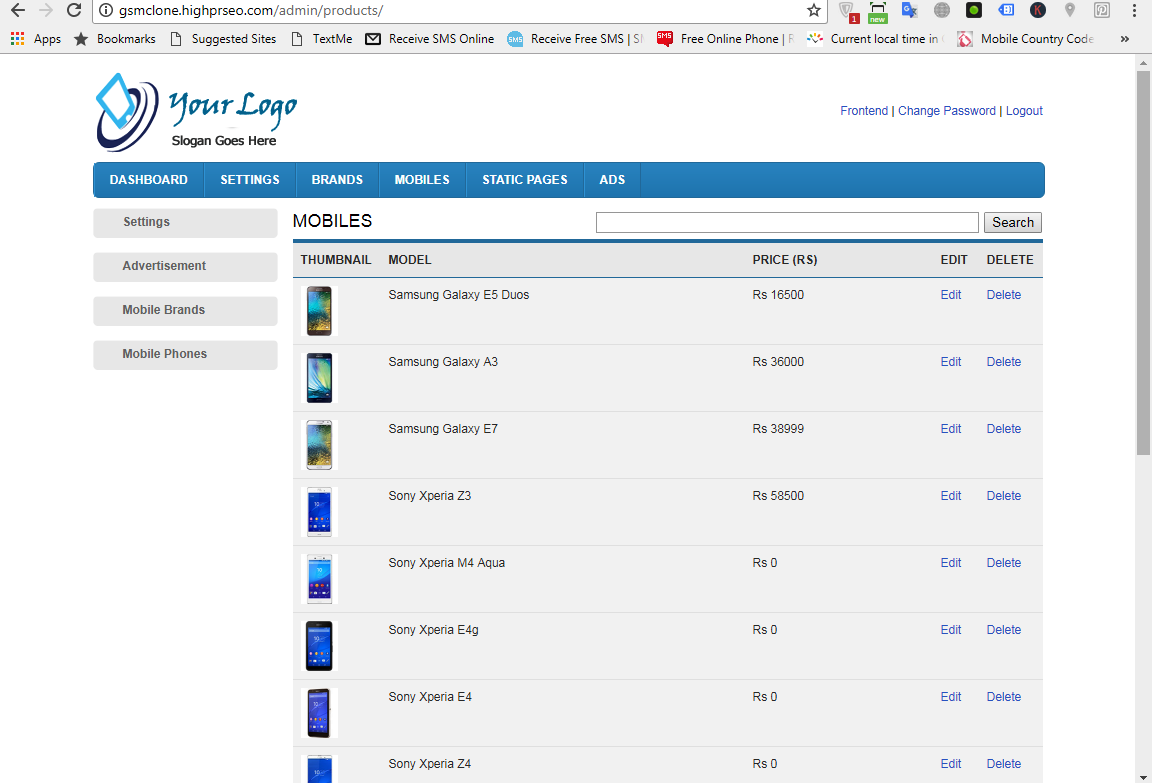The width and height of the screenshot is (1152, 783).
Task: Open the Receive SMS Online bookmark
Action: [x=431, y=39]
